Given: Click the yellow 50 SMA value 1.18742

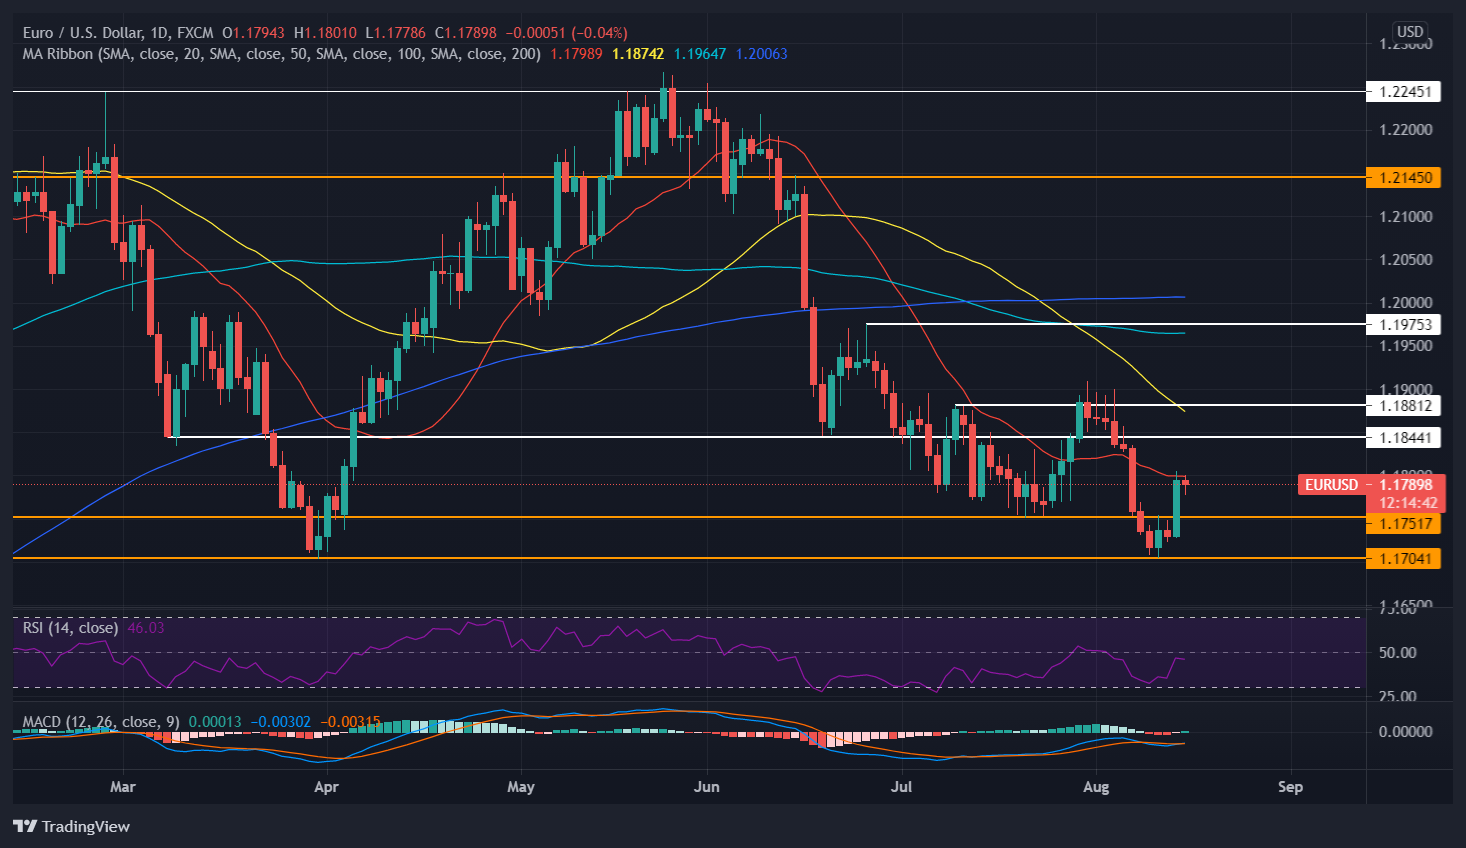Looking at the screenshot, I should [x=639, y=54].
